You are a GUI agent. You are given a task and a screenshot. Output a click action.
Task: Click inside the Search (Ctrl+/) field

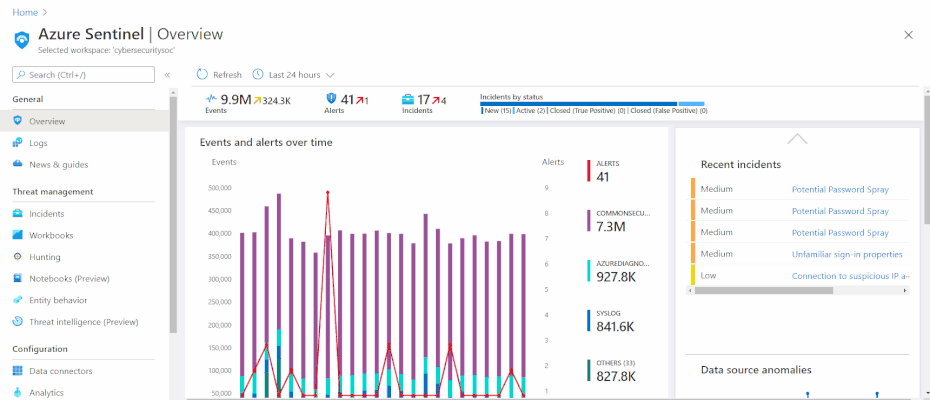click(84, 75)
